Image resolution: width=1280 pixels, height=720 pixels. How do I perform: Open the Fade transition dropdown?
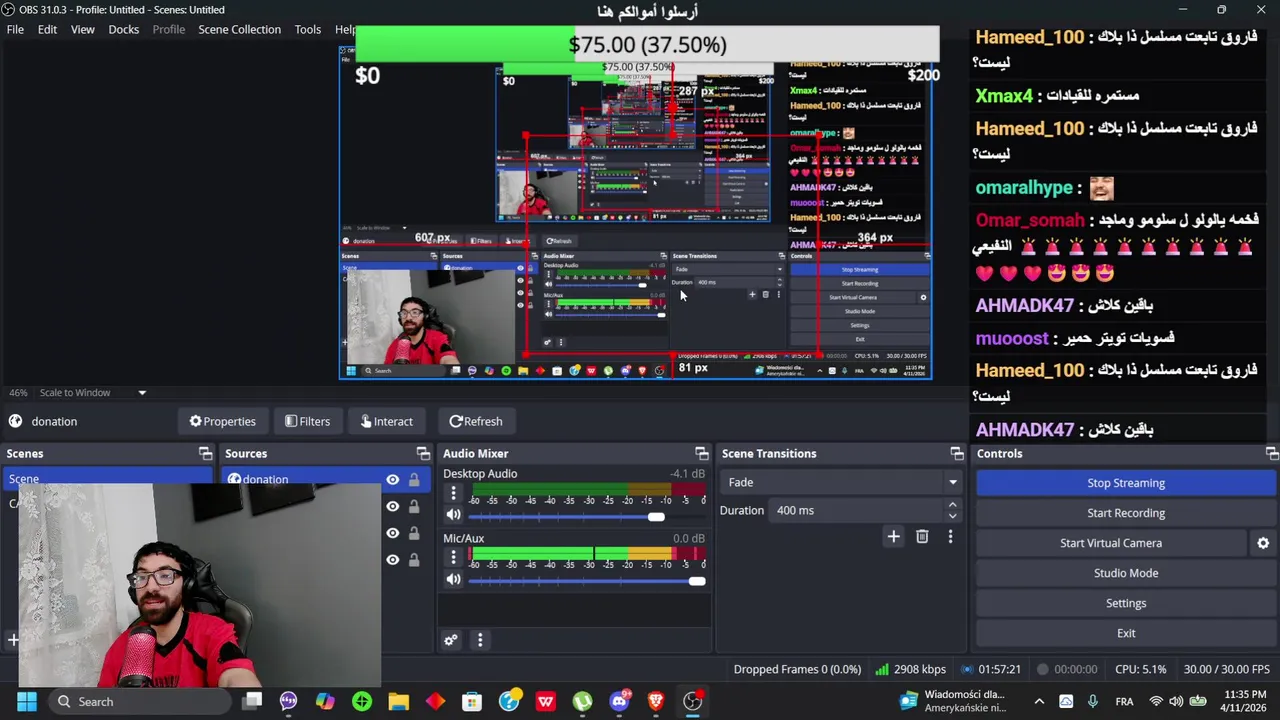[x=840, y=482]
